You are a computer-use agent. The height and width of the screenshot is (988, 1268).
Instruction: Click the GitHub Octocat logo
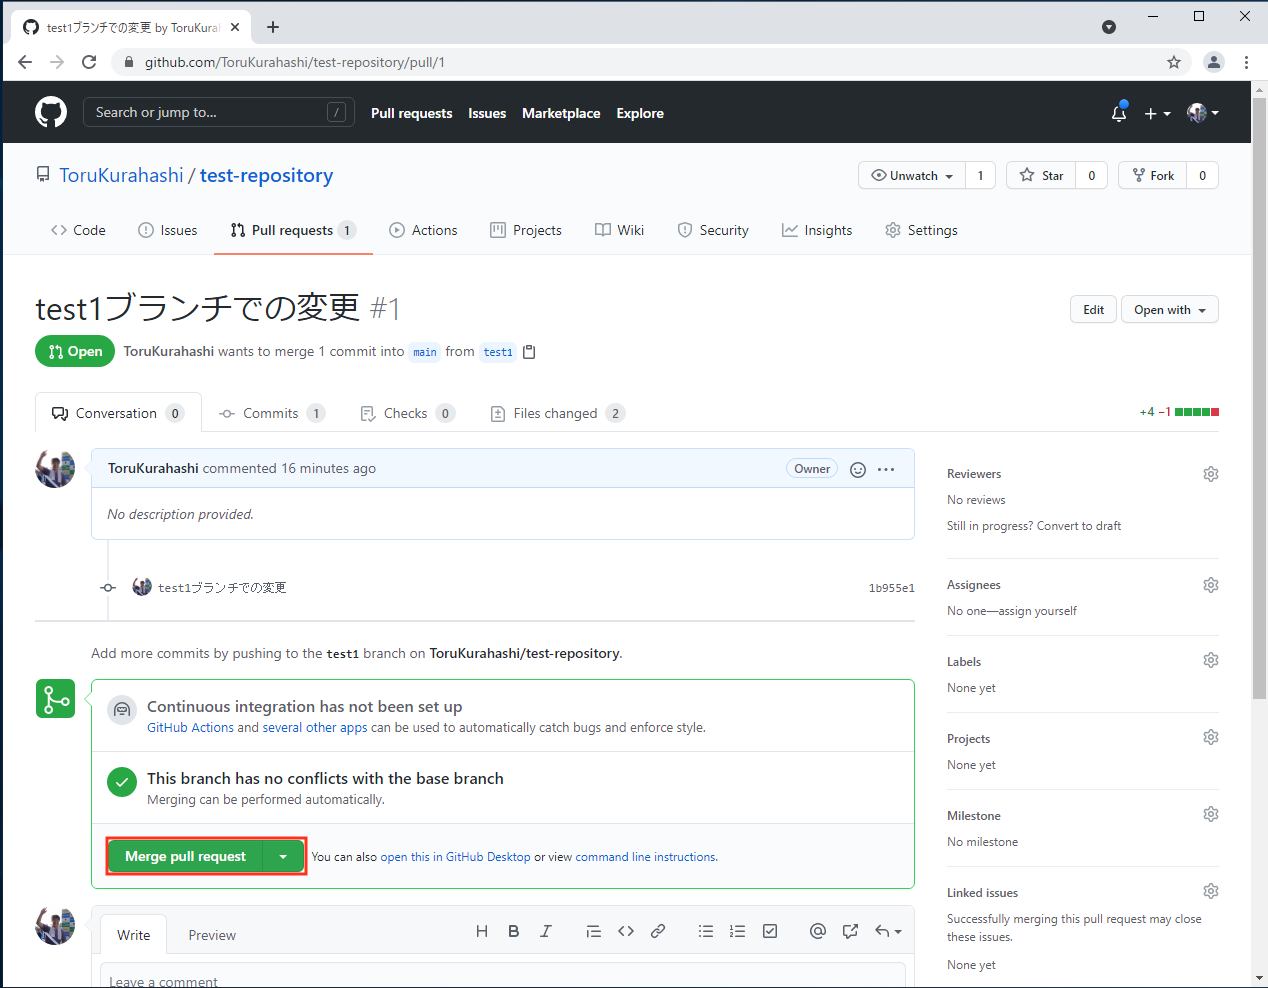coord(51,112)
